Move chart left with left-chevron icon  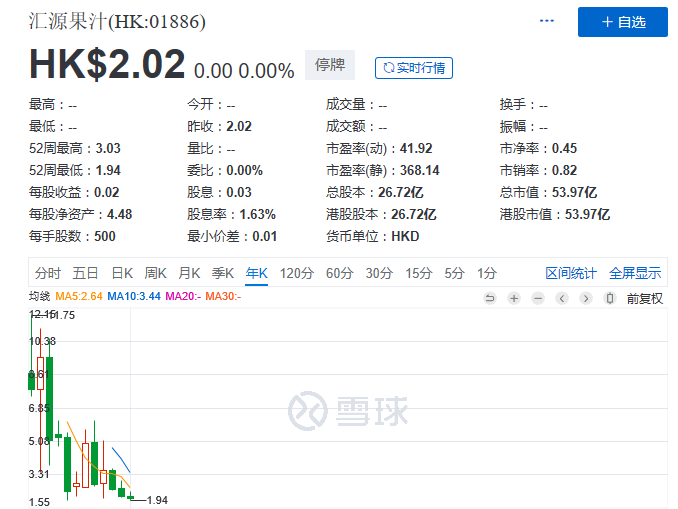[562, 298]
